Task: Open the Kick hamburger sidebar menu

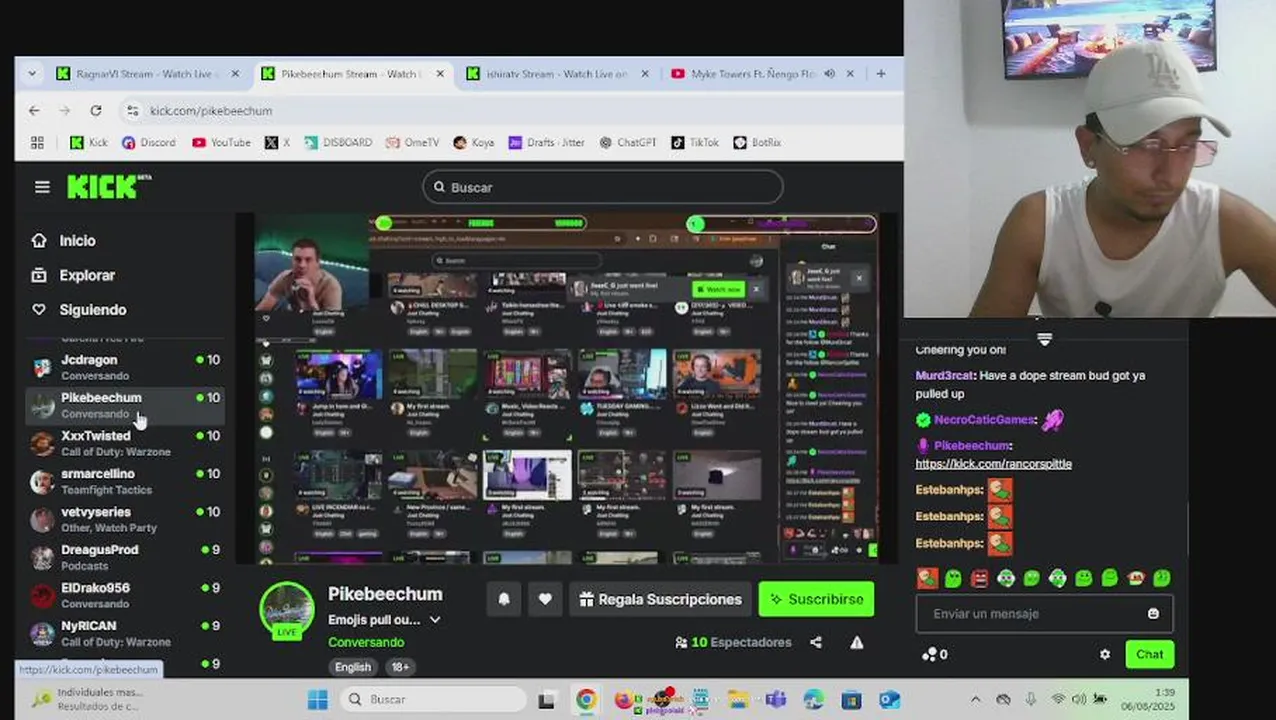Action: point(42,187)
